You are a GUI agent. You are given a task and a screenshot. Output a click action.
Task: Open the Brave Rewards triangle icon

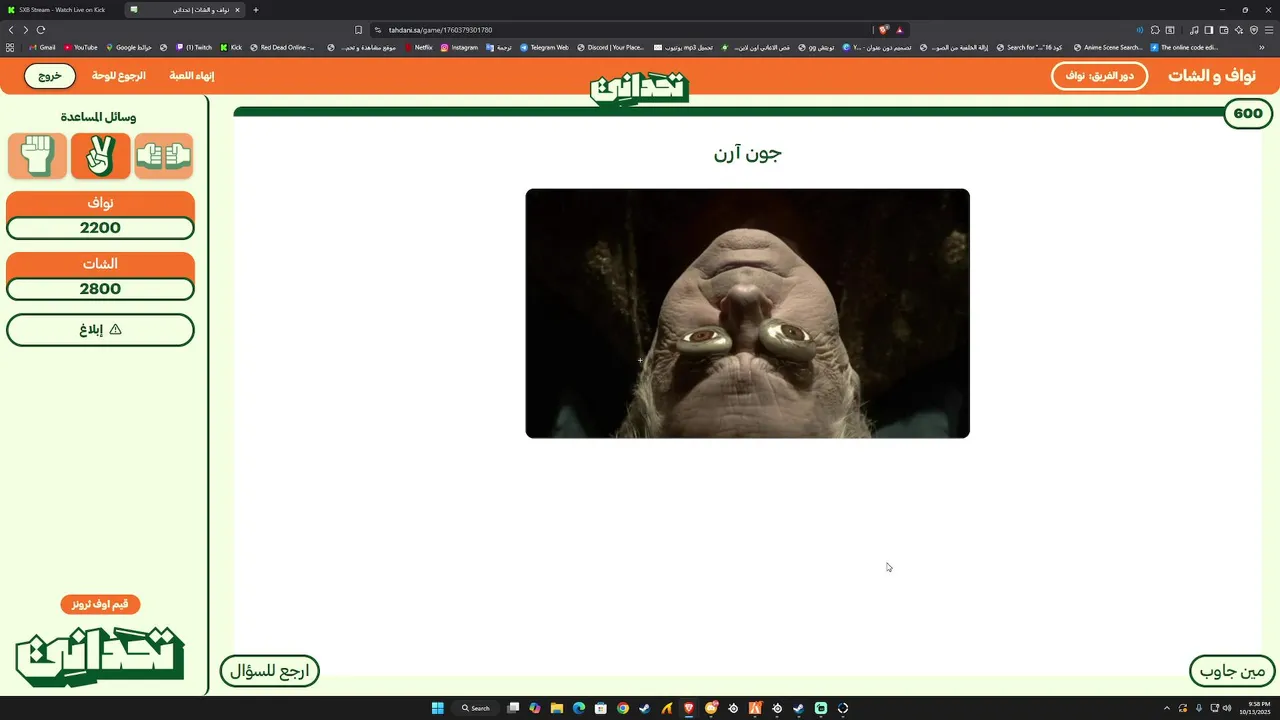(x=899, y=30)
